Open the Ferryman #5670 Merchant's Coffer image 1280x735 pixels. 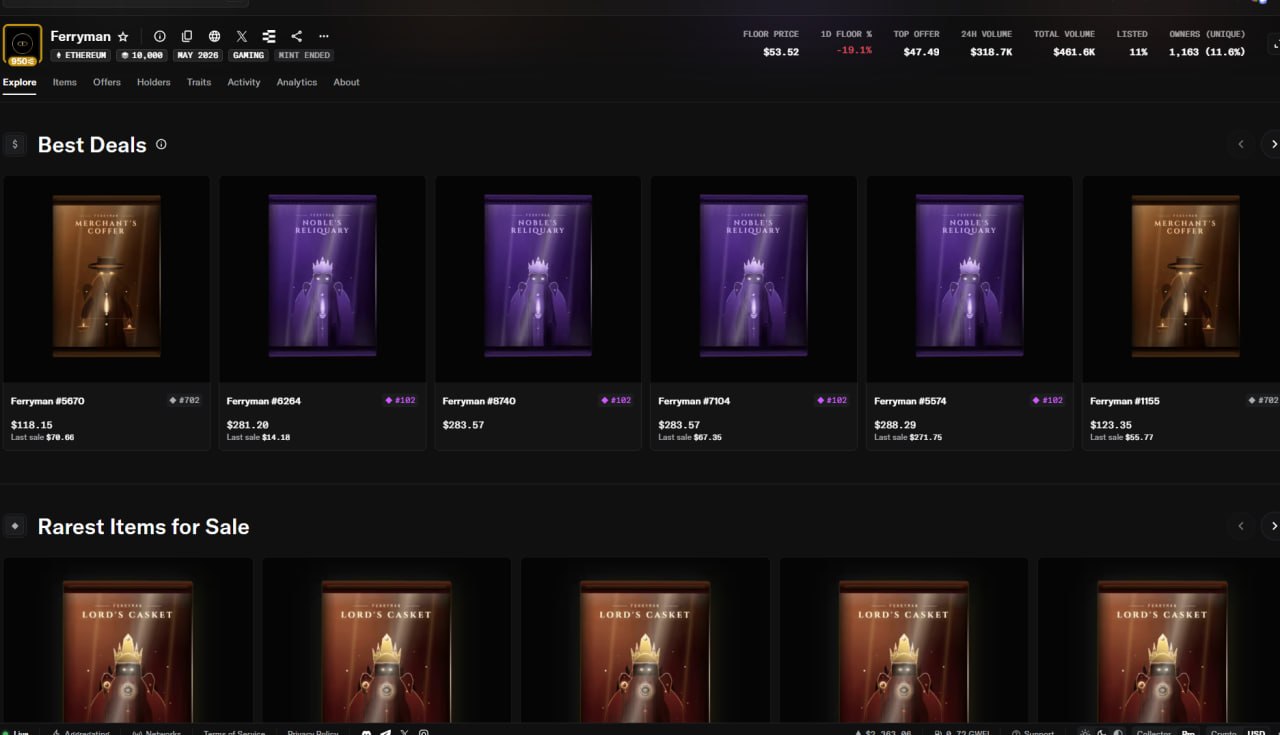(107, 279)
